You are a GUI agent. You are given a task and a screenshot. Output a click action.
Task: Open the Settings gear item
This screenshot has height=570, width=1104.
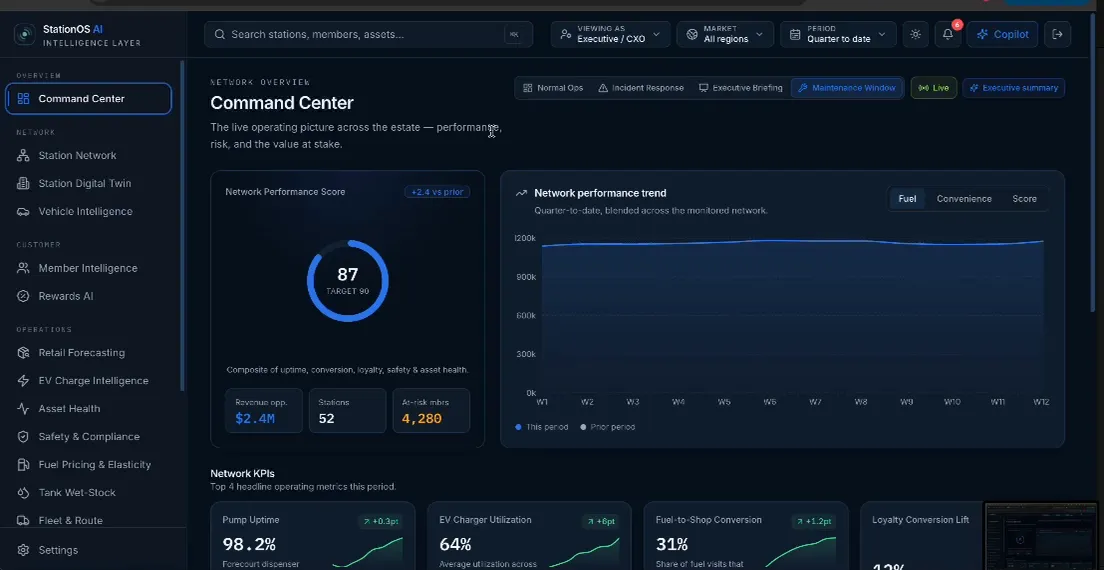58,550
